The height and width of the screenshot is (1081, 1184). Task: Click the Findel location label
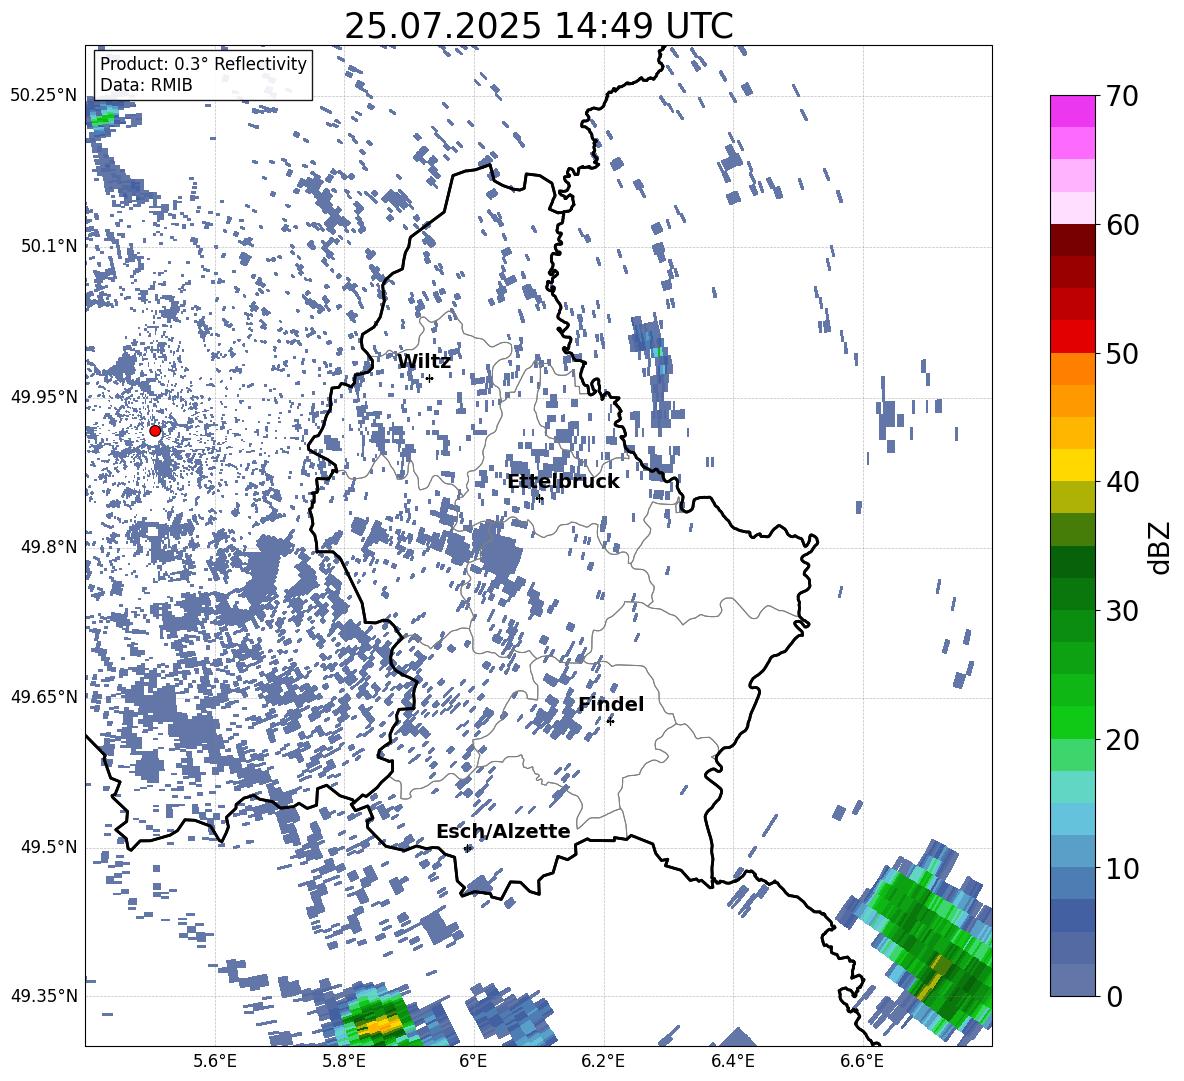611,704
